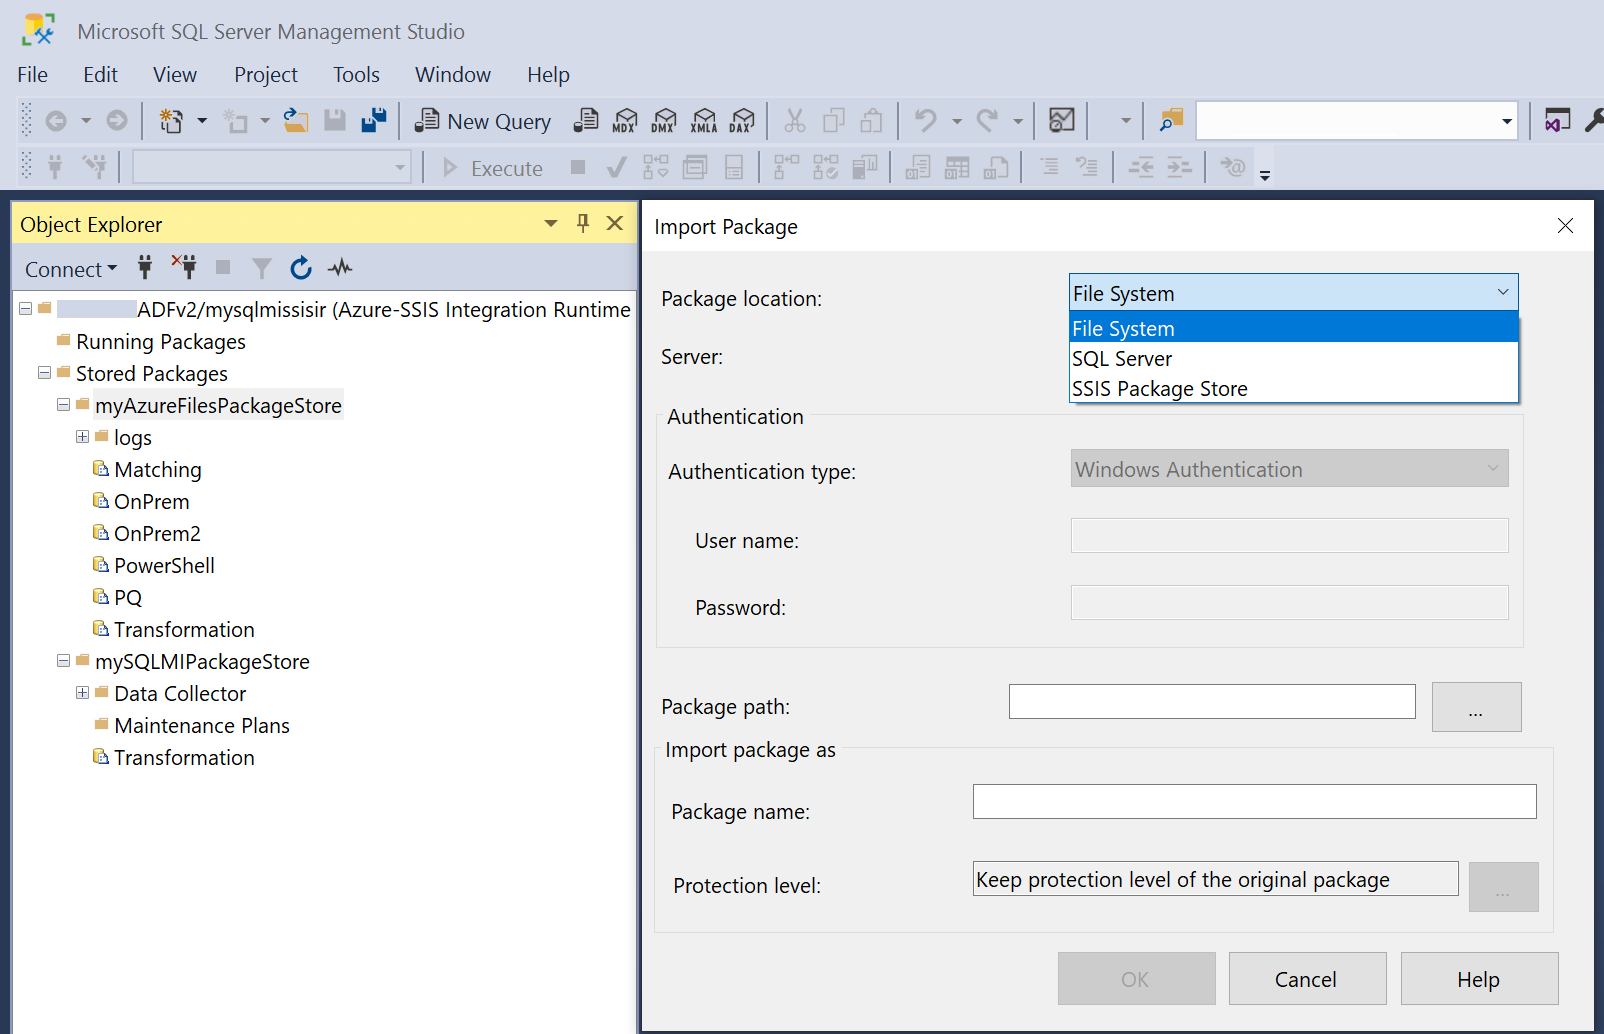Click the Cancel button
This screenshot has height=1034, width=1604.
click(1306, 979)
